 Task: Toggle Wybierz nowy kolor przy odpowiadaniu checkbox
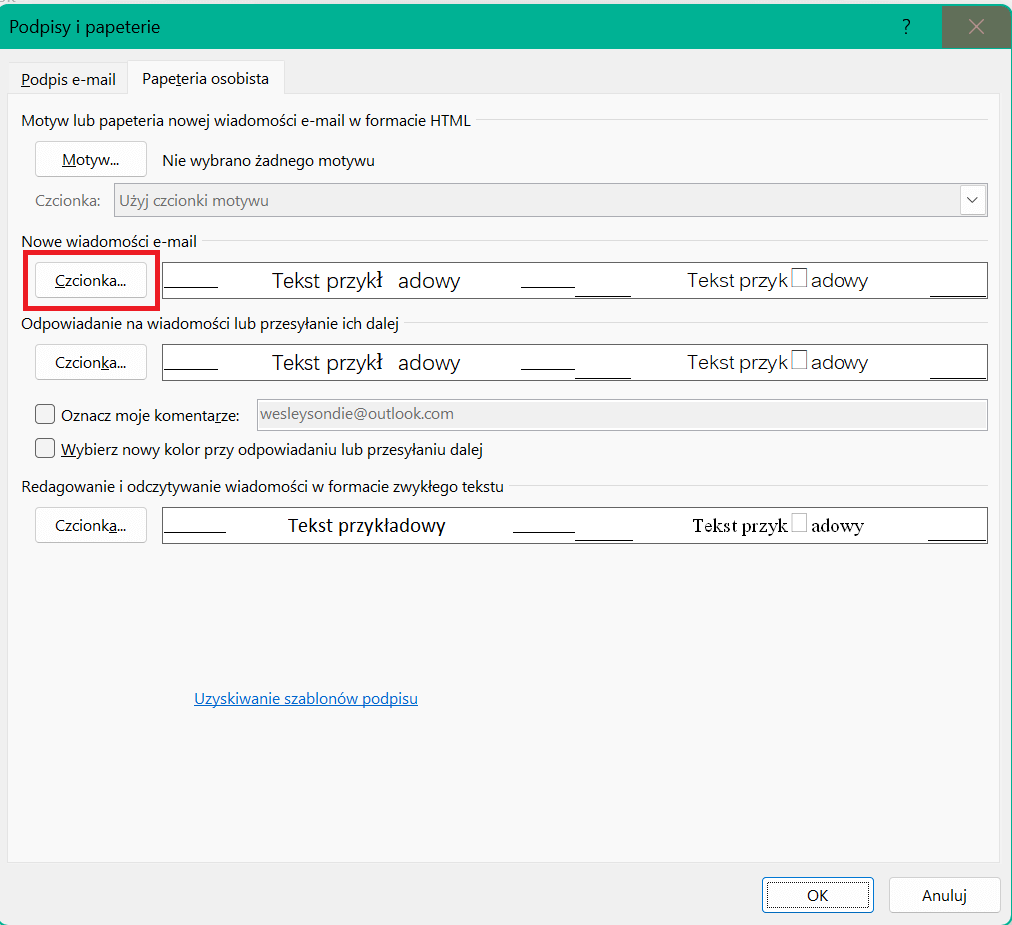coord(45,449)
